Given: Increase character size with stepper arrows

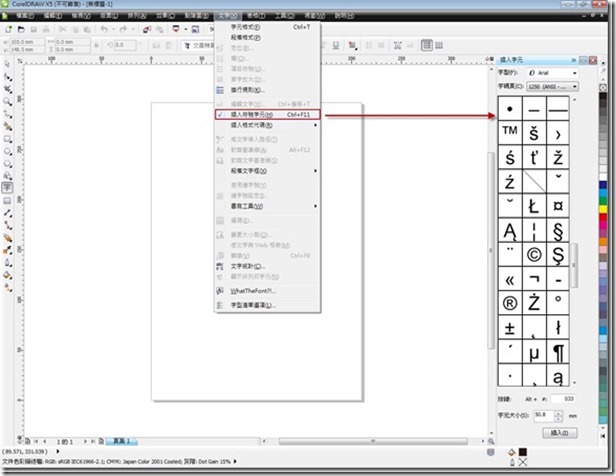Looking at the screenshot, I should (x=559, y=413).
